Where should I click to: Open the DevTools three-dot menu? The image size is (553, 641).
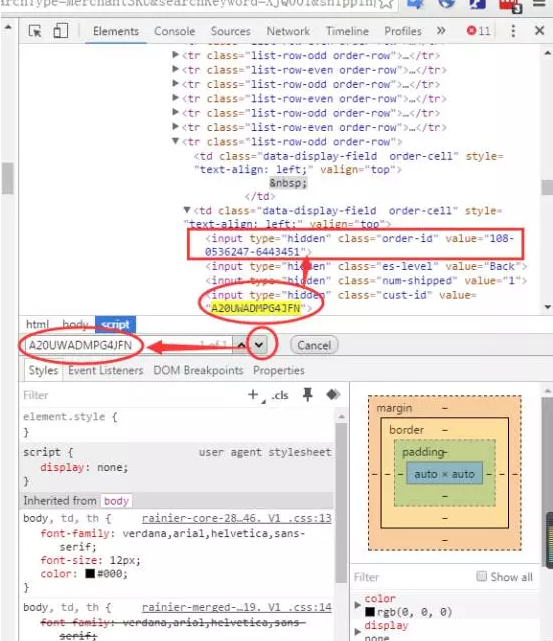(x=513, y=31)
